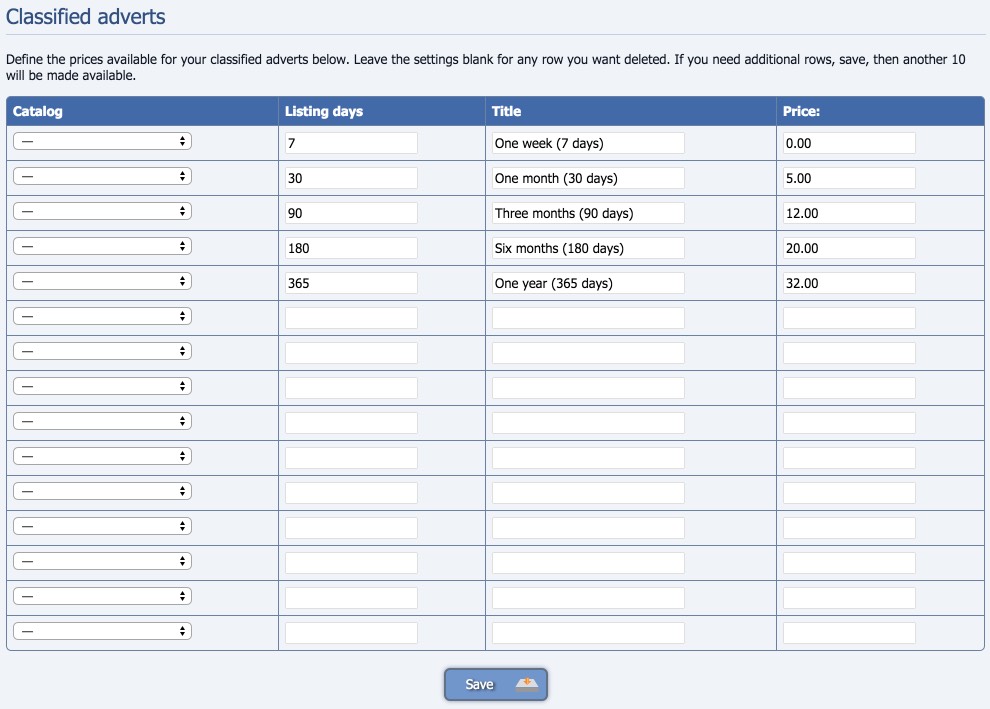
Task: Click the first empty Title field
Action: (x=588, y=318)
